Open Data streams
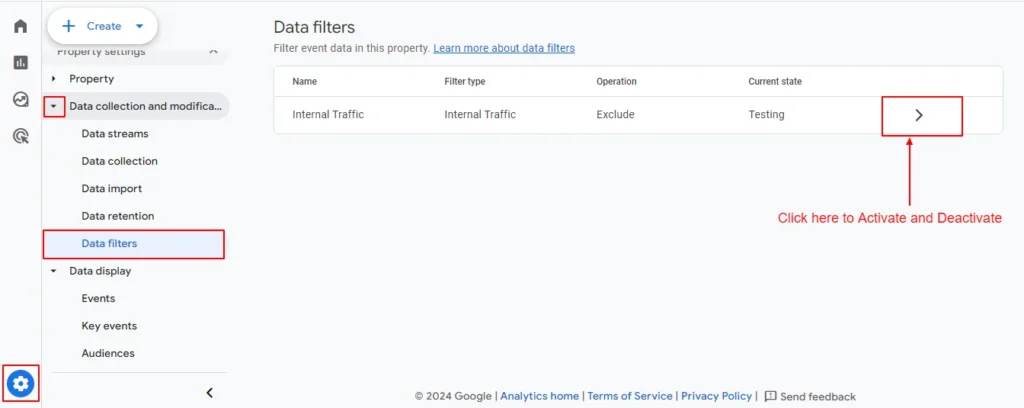 [115, 134]
